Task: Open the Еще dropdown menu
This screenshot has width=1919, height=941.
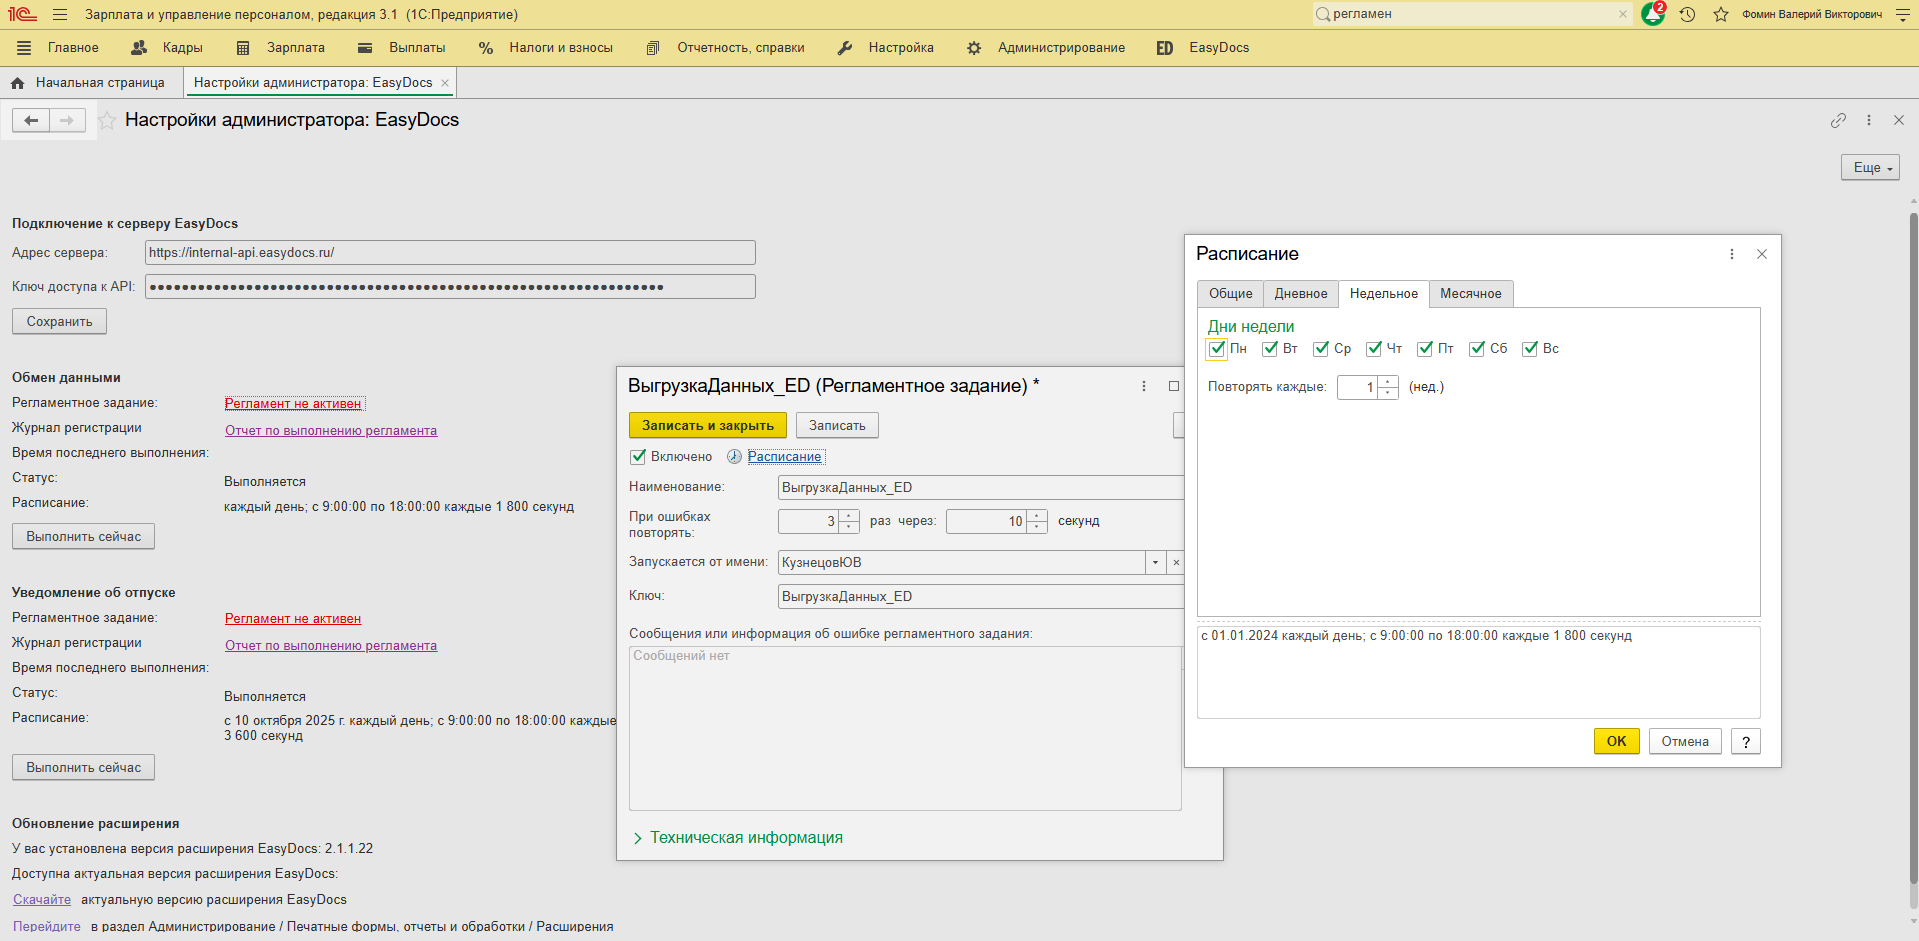Action: (1869, 168)
